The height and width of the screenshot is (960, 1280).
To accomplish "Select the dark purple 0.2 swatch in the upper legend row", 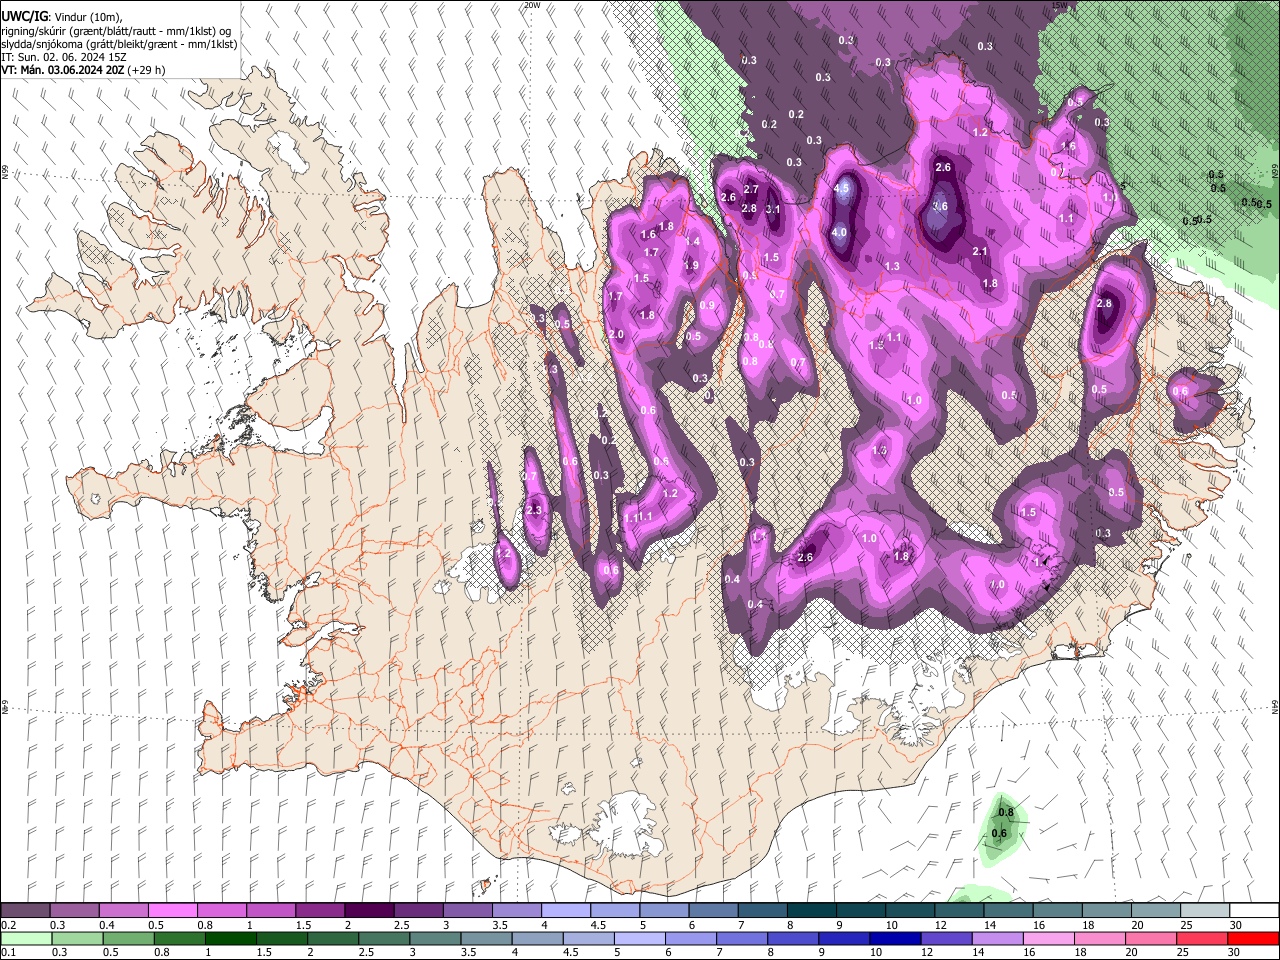I will [x=25, y=910].
